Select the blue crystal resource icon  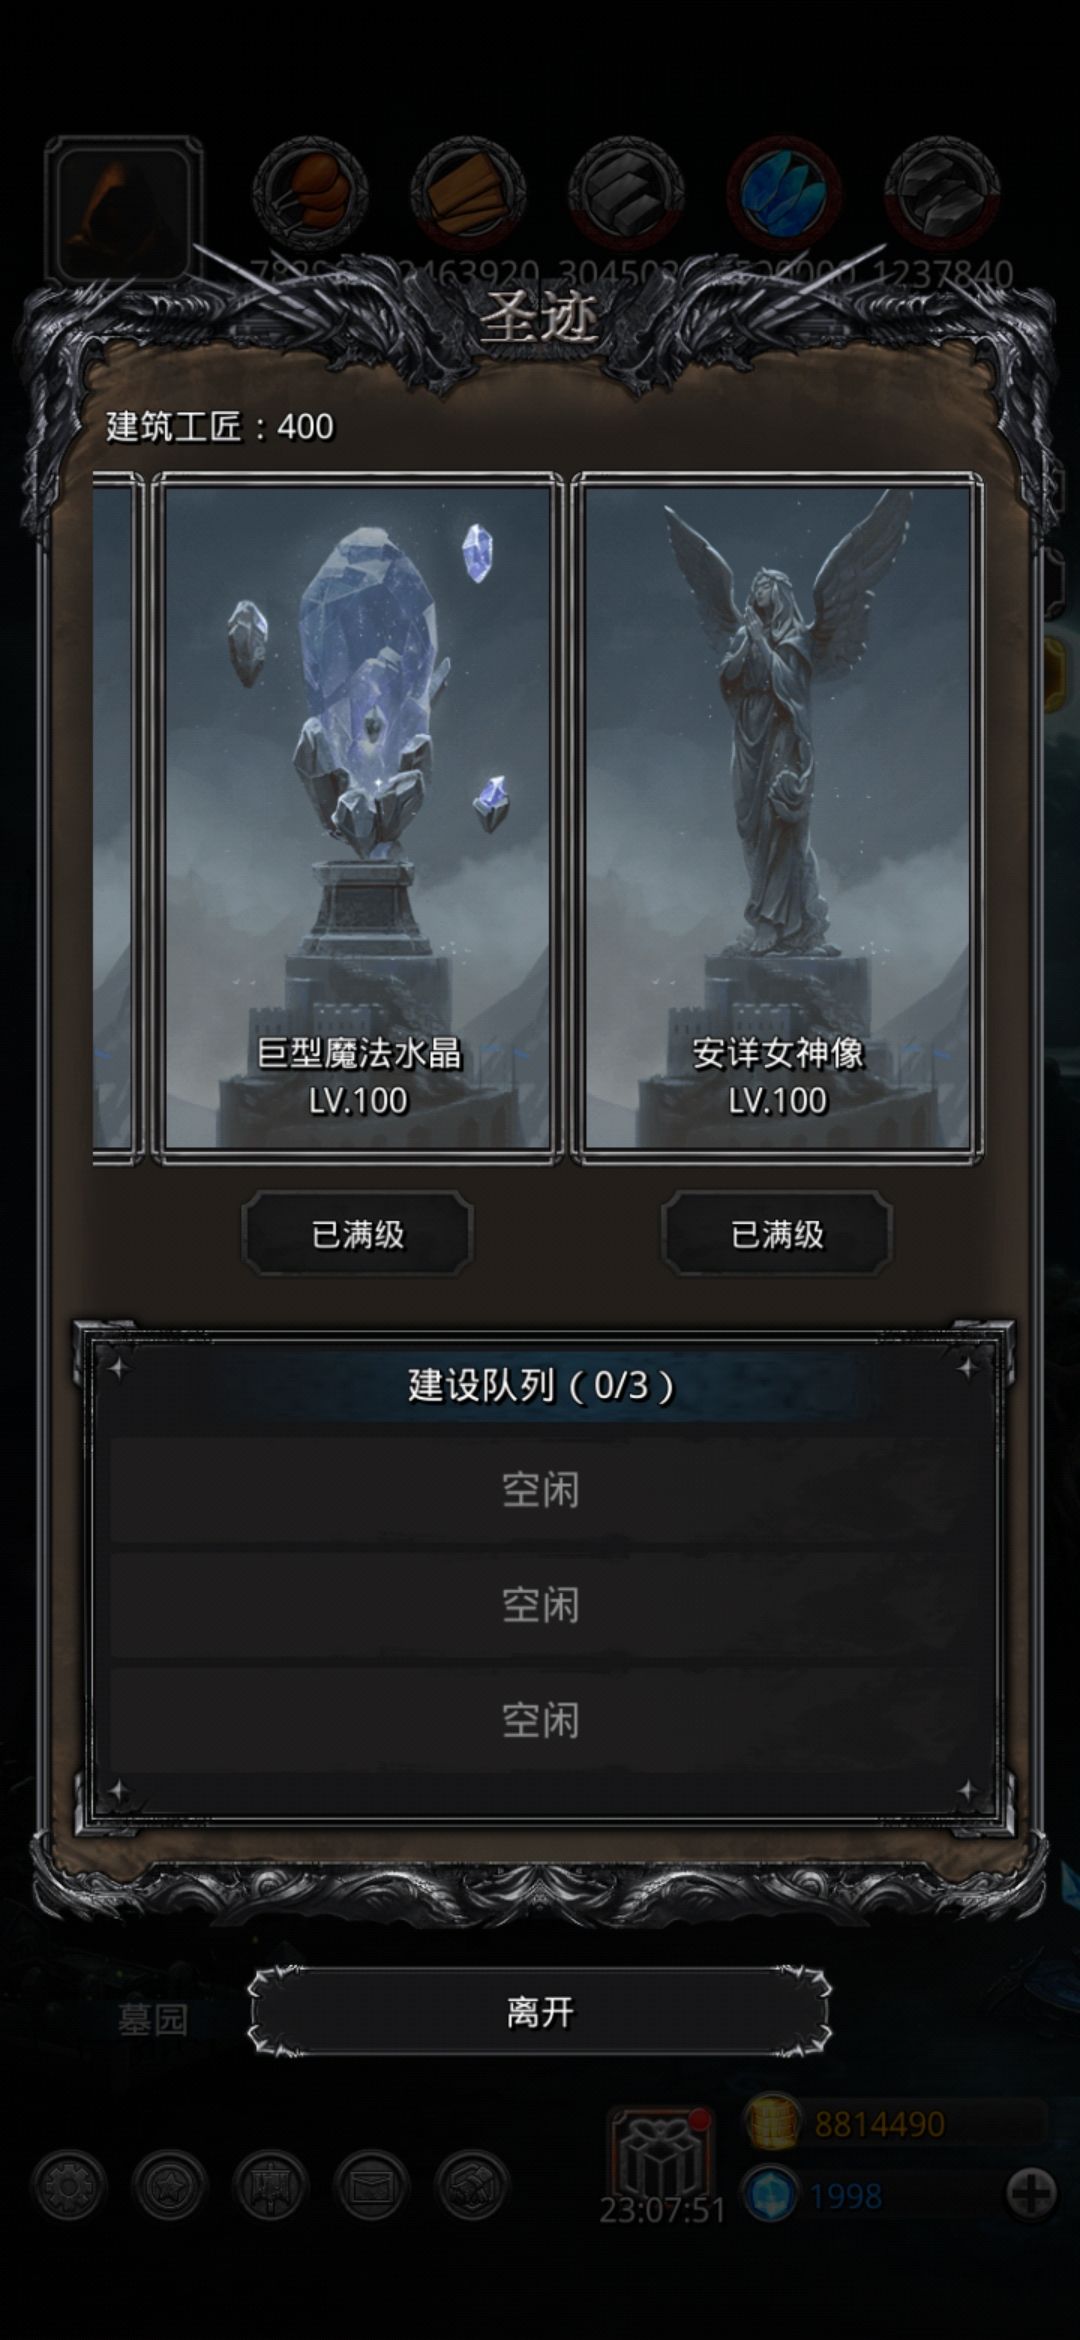(785, 193)
